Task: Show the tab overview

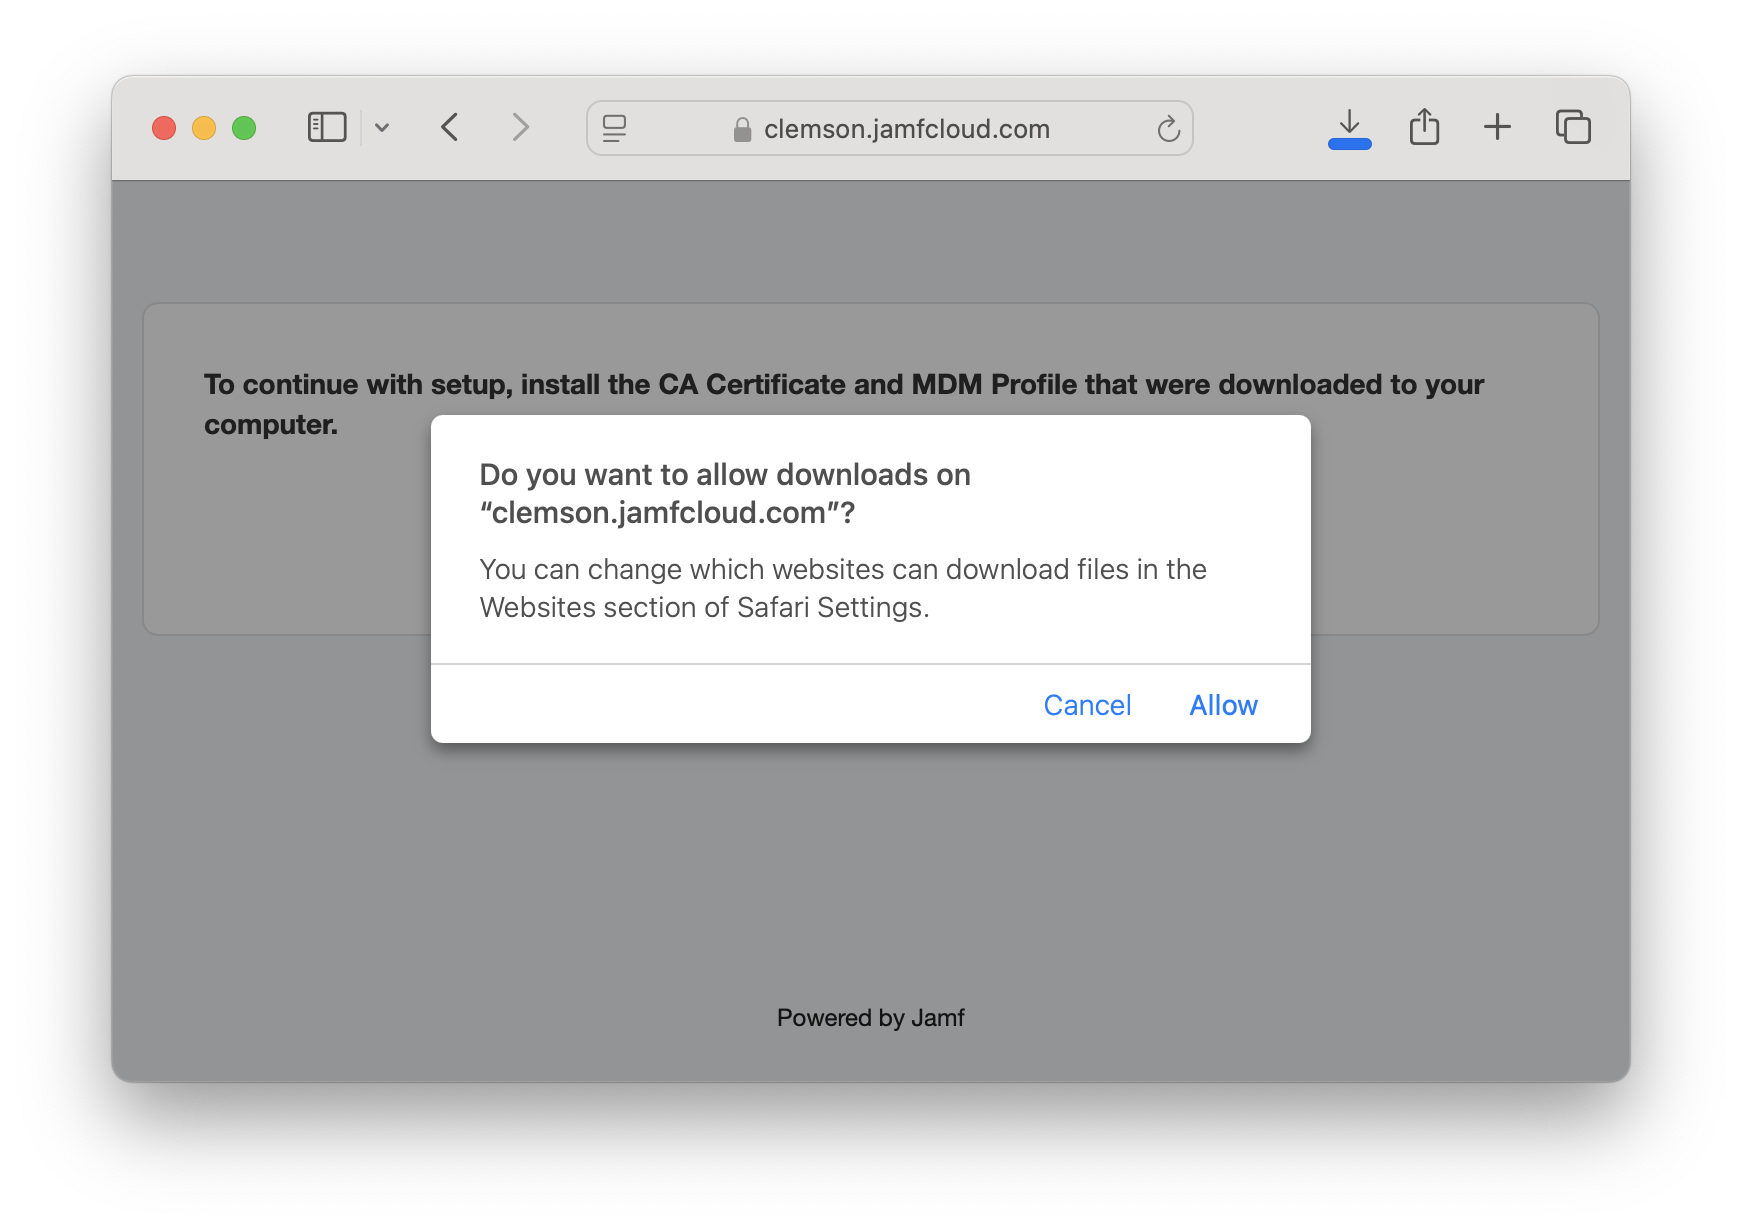Action: [1573, 127]
